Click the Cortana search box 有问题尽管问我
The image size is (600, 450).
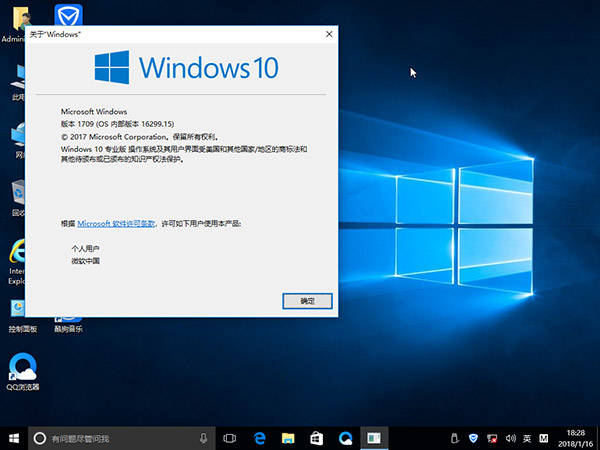[122, 439]
